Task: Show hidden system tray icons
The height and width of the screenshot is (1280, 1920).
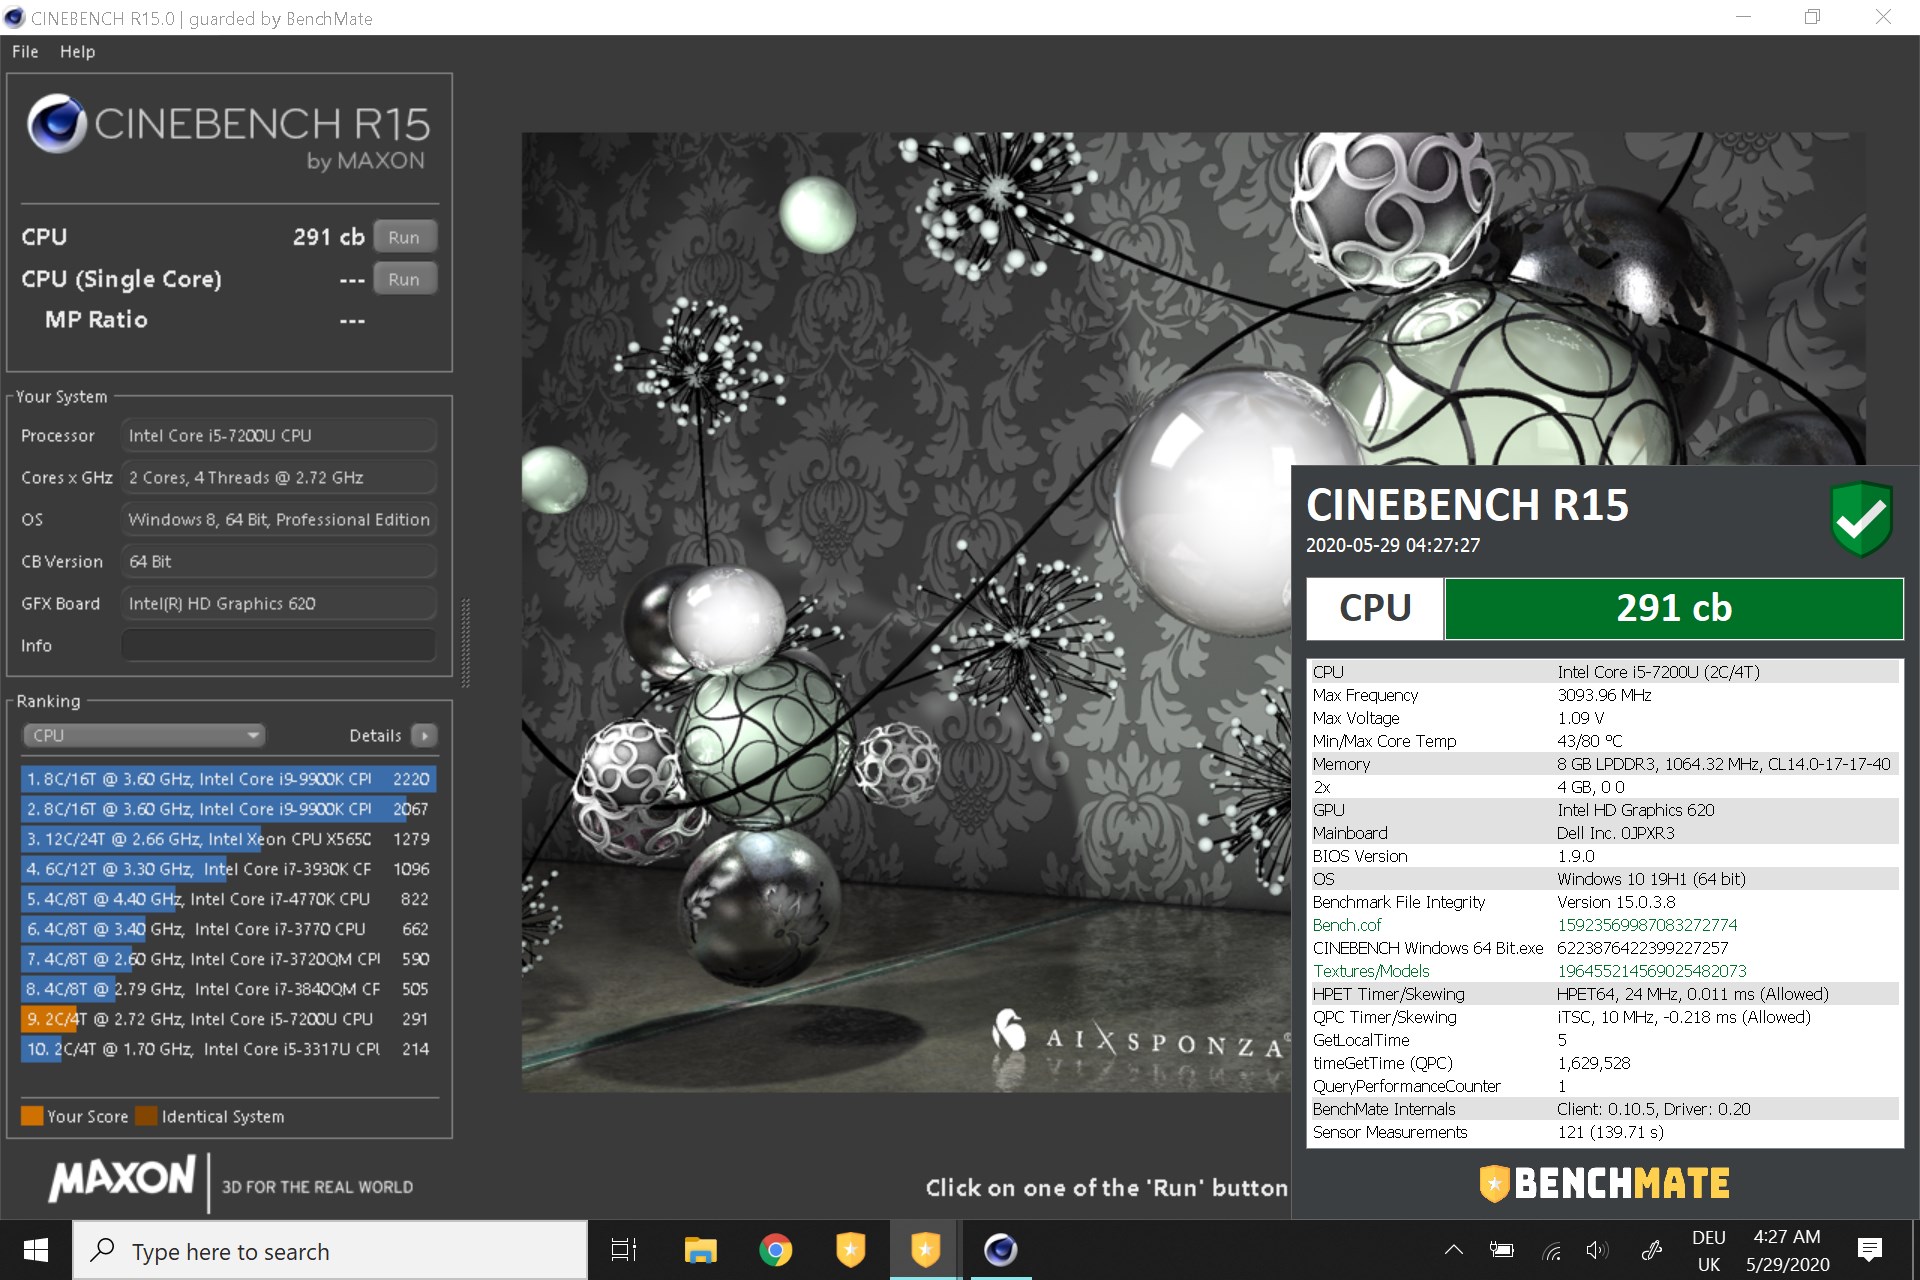Action: (x=1454, y=1250)
